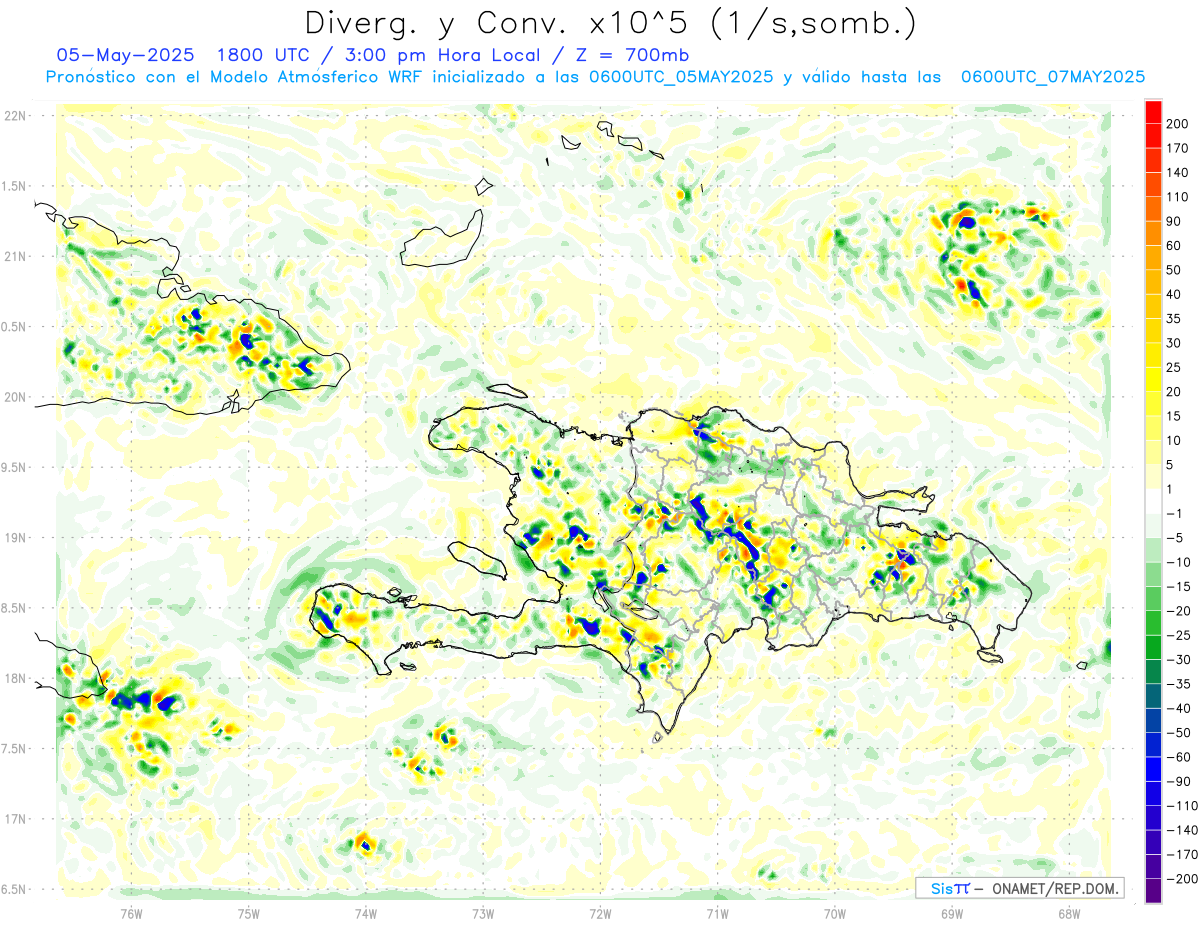The image size is (1200, 927).
Task: Select the '21N' latitude label
Action: (x=16, y=256)
